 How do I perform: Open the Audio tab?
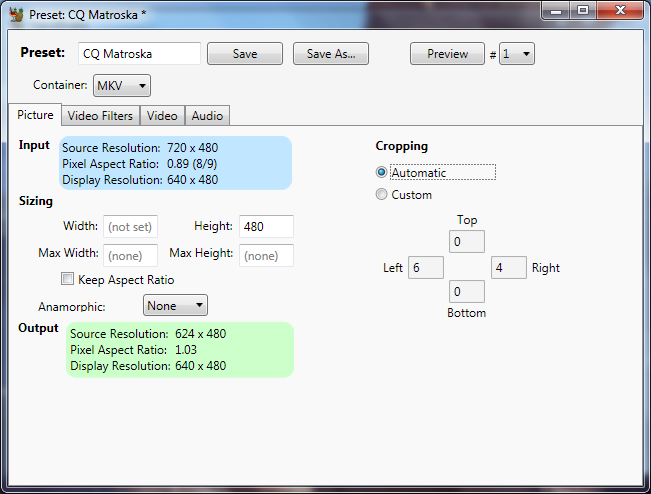(208, 116)
